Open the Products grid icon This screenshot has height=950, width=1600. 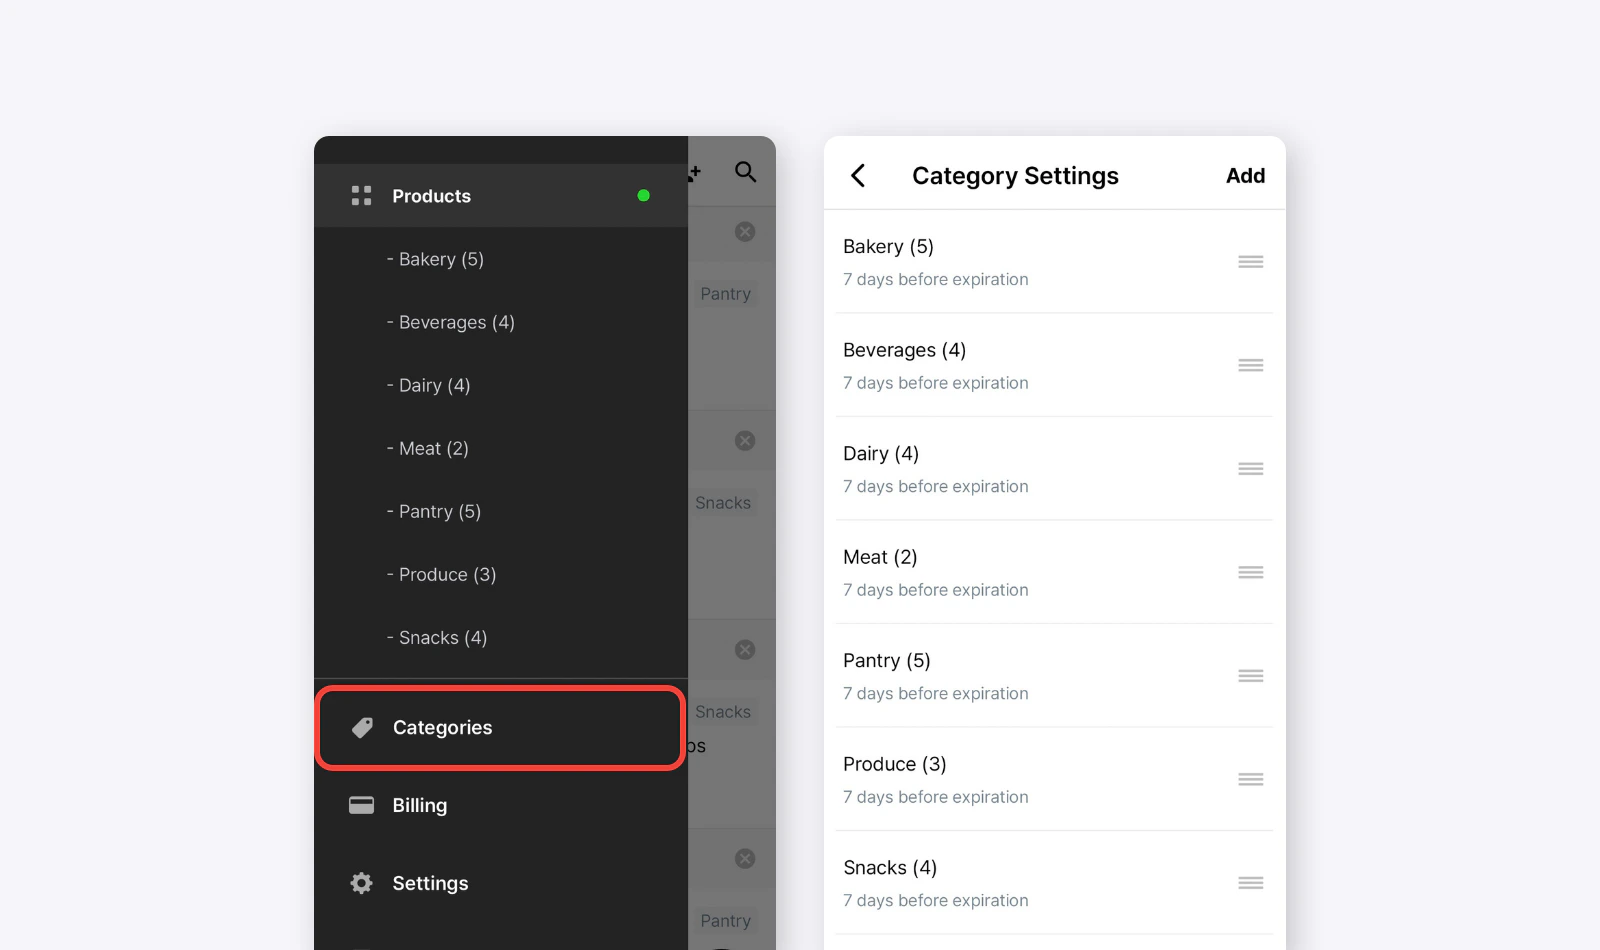click(x=361, y=195)
